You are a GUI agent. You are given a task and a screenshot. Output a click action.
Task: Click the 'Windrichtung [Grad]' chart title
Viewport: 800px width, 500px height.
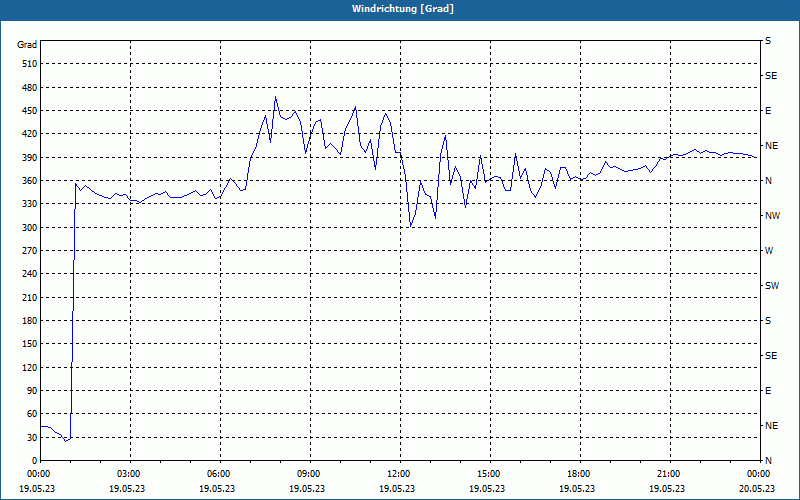pos(403,9)
